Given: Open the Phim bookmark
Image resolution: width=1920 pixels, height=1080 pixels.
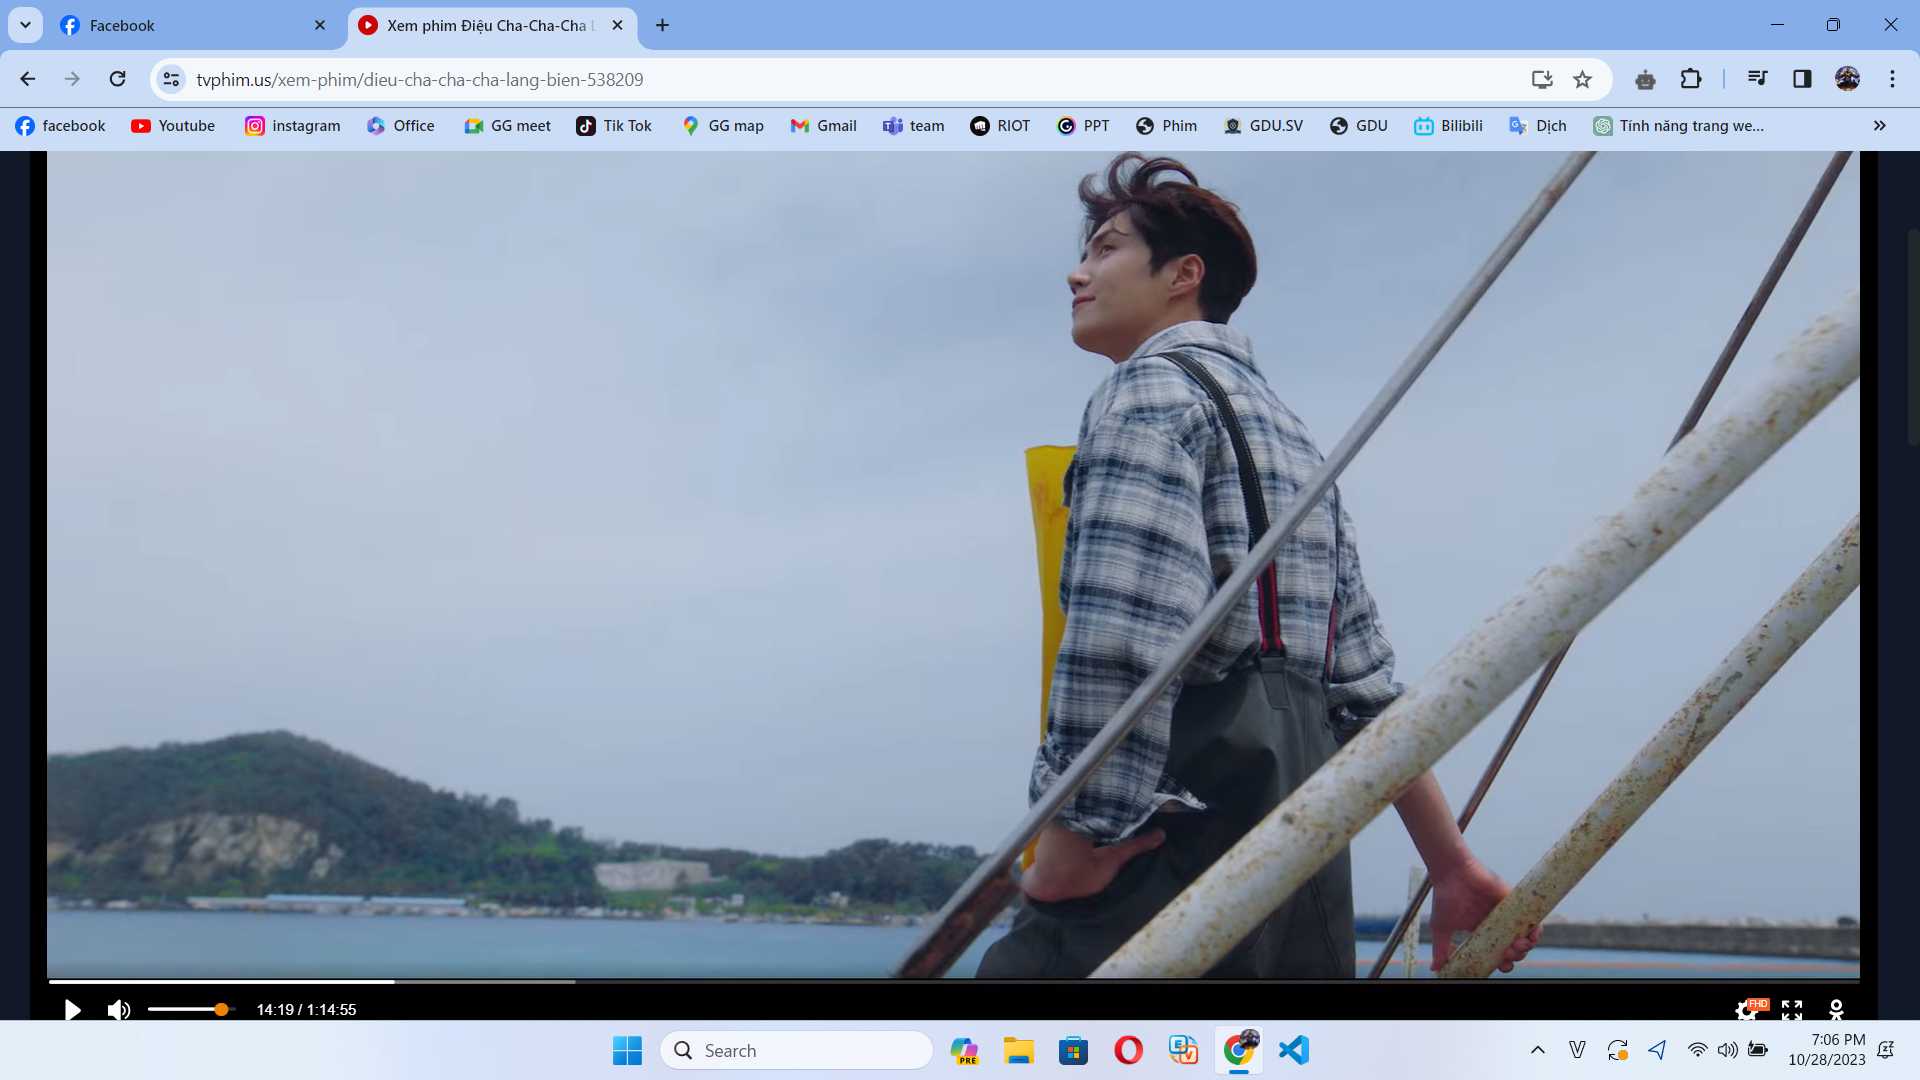Looking at the screenshot, I should (x=1167, y=126).
